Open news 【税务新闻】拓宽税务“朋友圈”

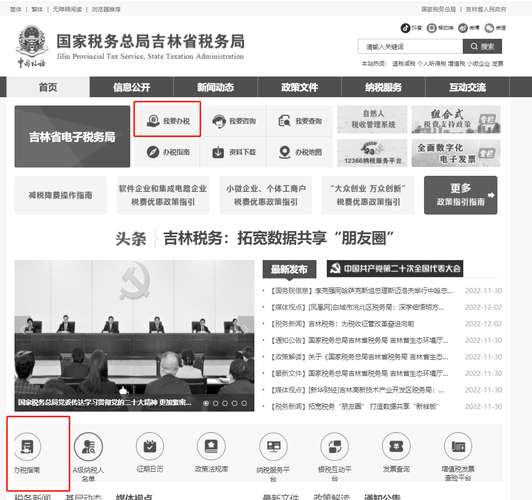pos(354,406)
